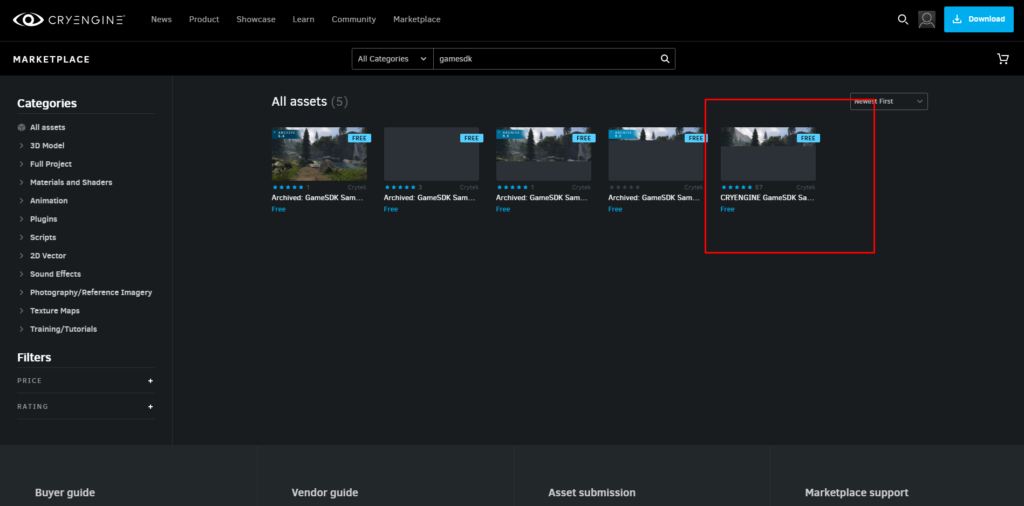
Task: Select the All assets category
Action: coord(48,127)
